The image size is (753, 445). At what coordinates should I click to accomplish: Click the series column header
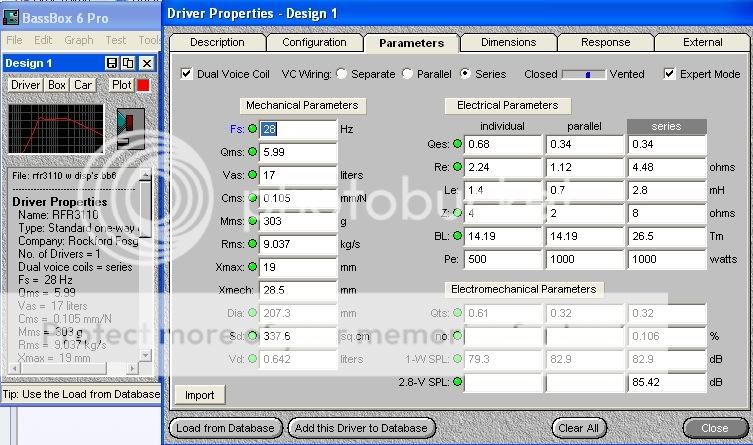667,126
